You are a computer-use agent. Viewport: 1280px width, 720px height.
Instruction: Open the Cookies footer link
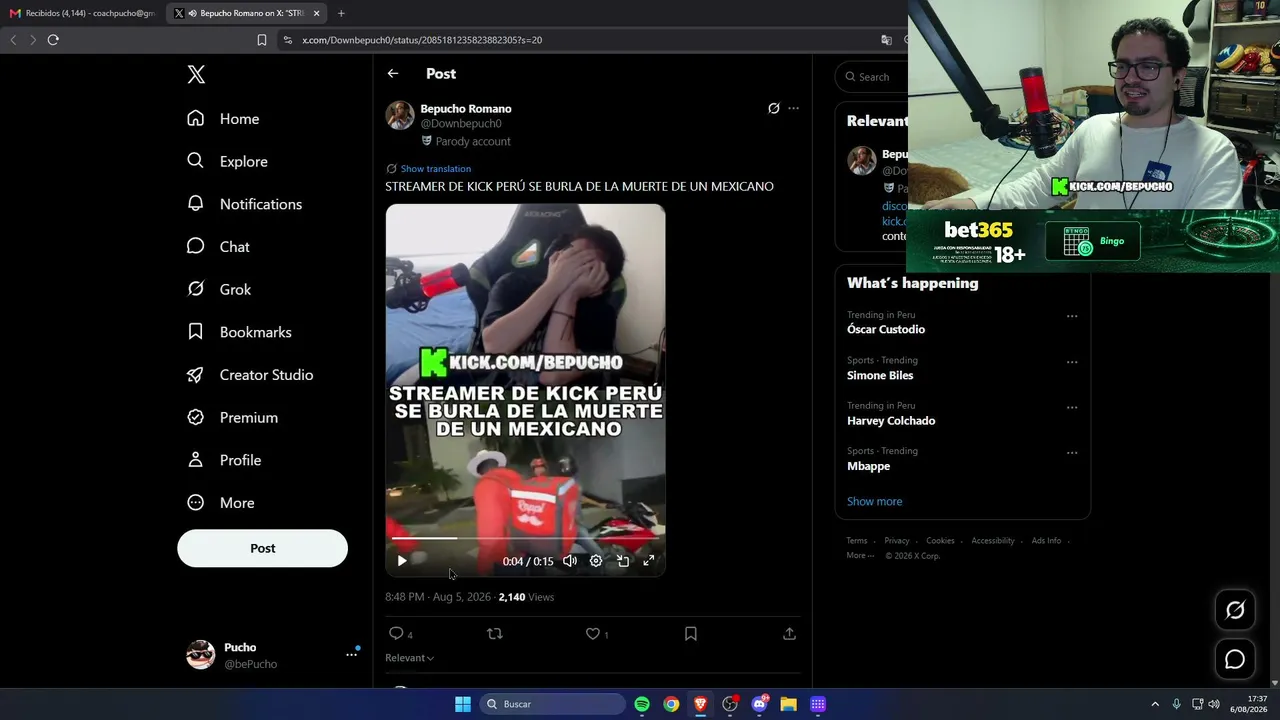coord(940,541)
